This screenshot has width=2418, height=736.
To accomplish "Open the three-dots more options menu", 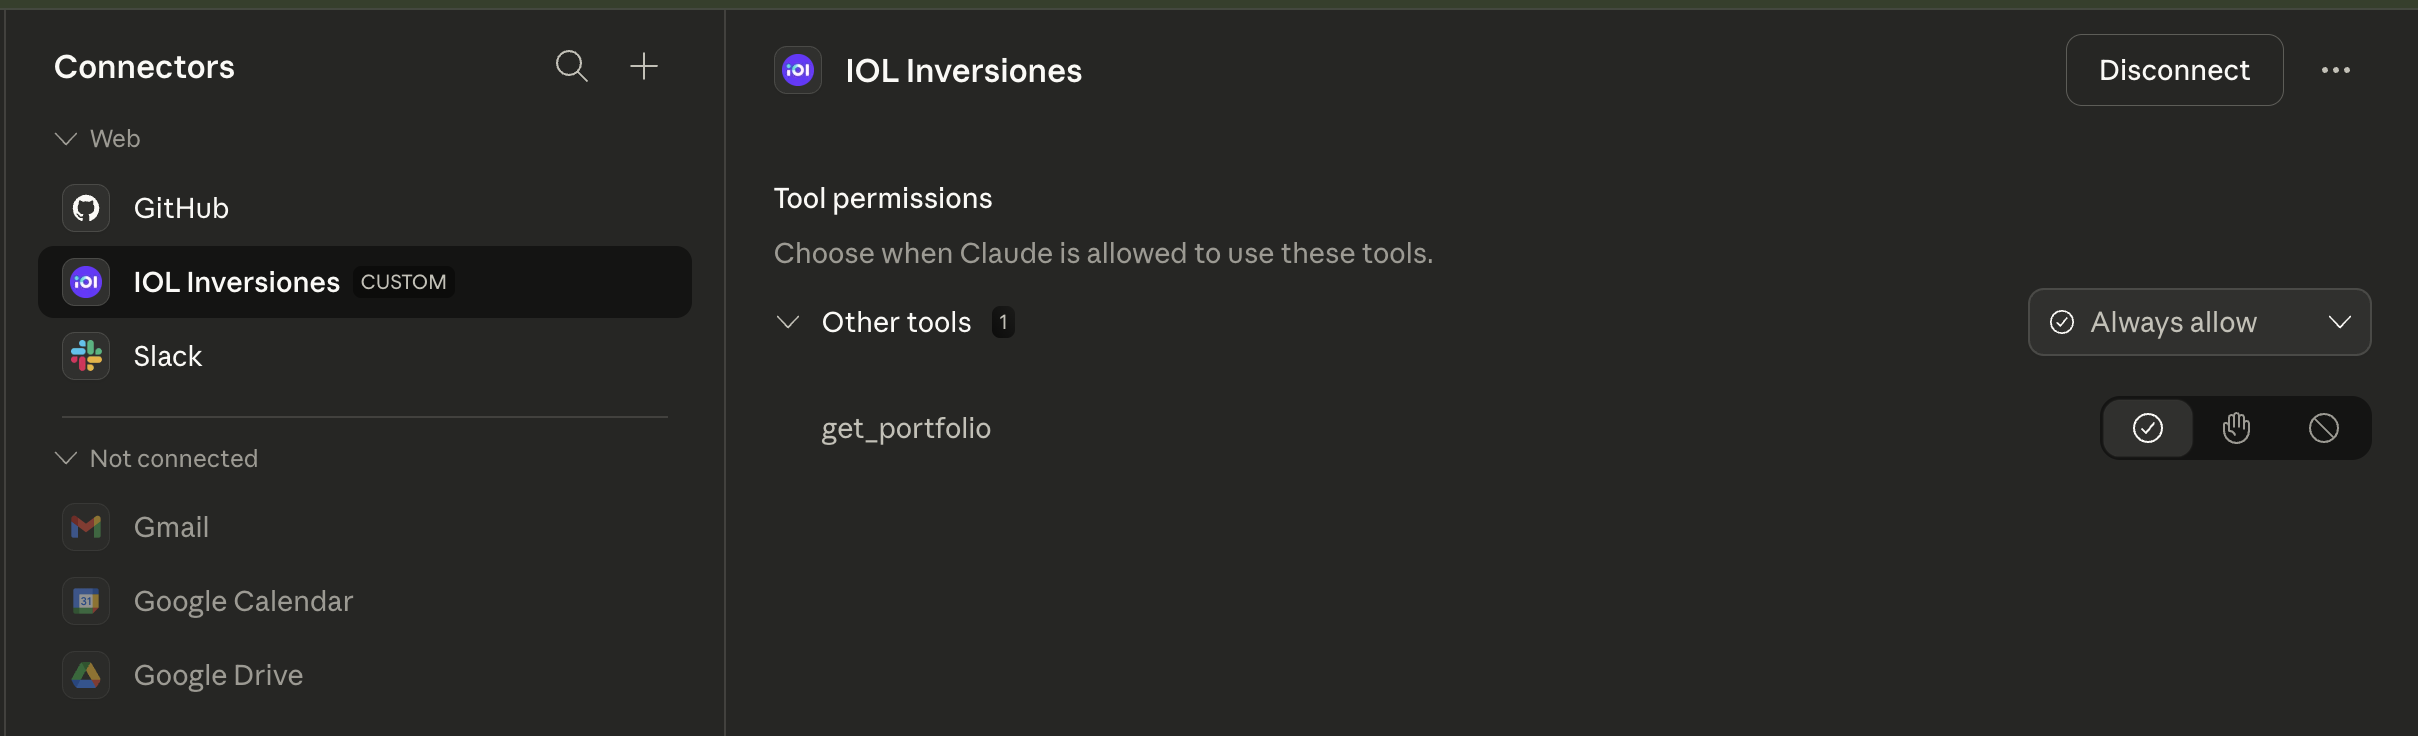I will point(2335,70).
